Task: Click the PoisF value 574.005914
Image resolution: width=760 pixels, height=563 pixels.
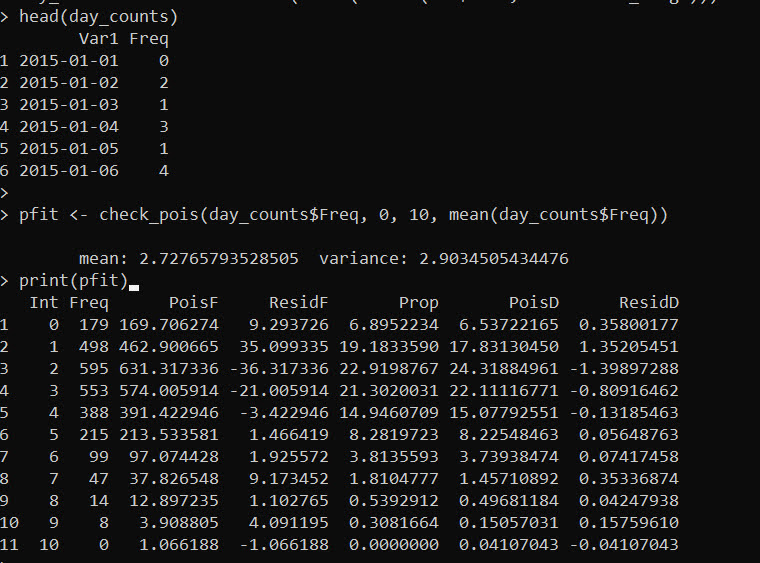Action: (169, 391)
